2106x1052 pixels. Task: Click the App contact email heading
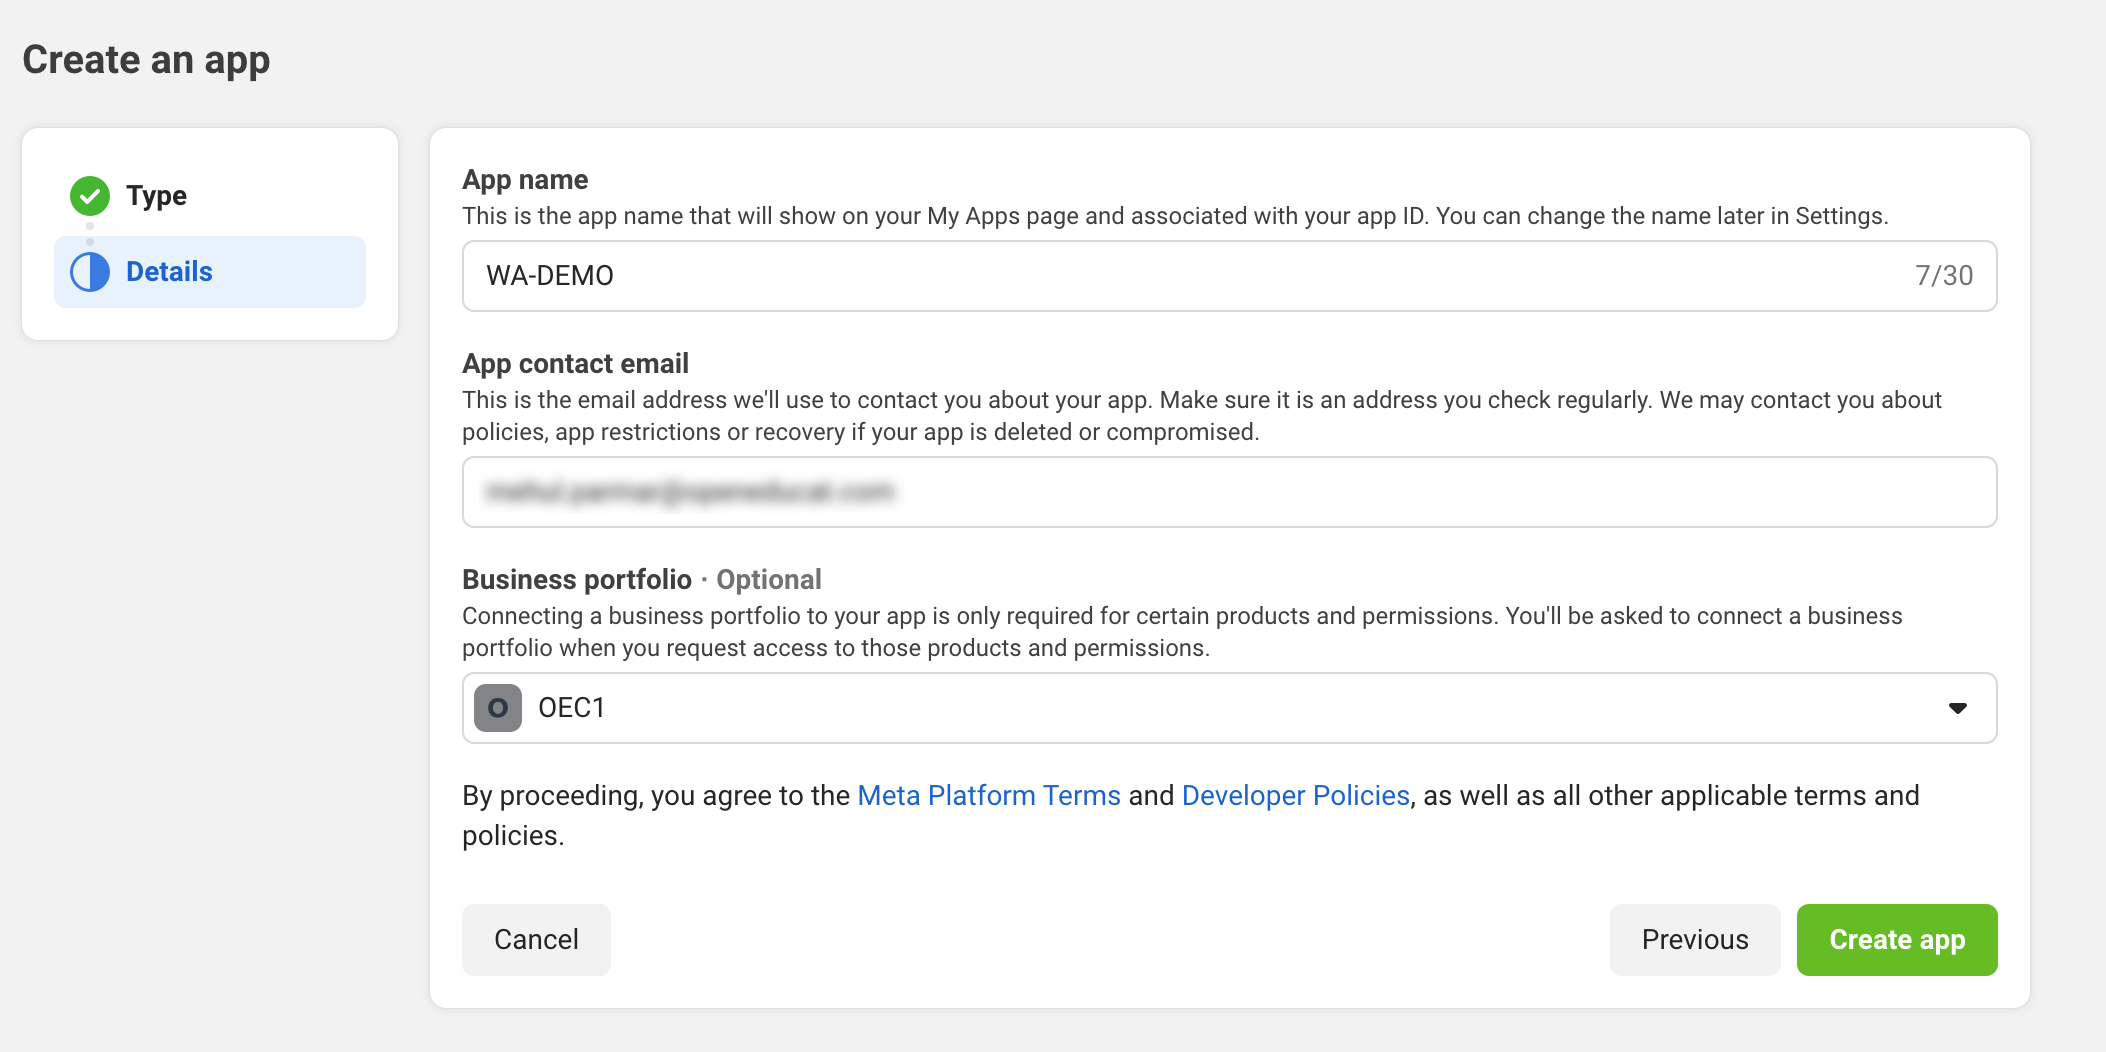[575, 364]
